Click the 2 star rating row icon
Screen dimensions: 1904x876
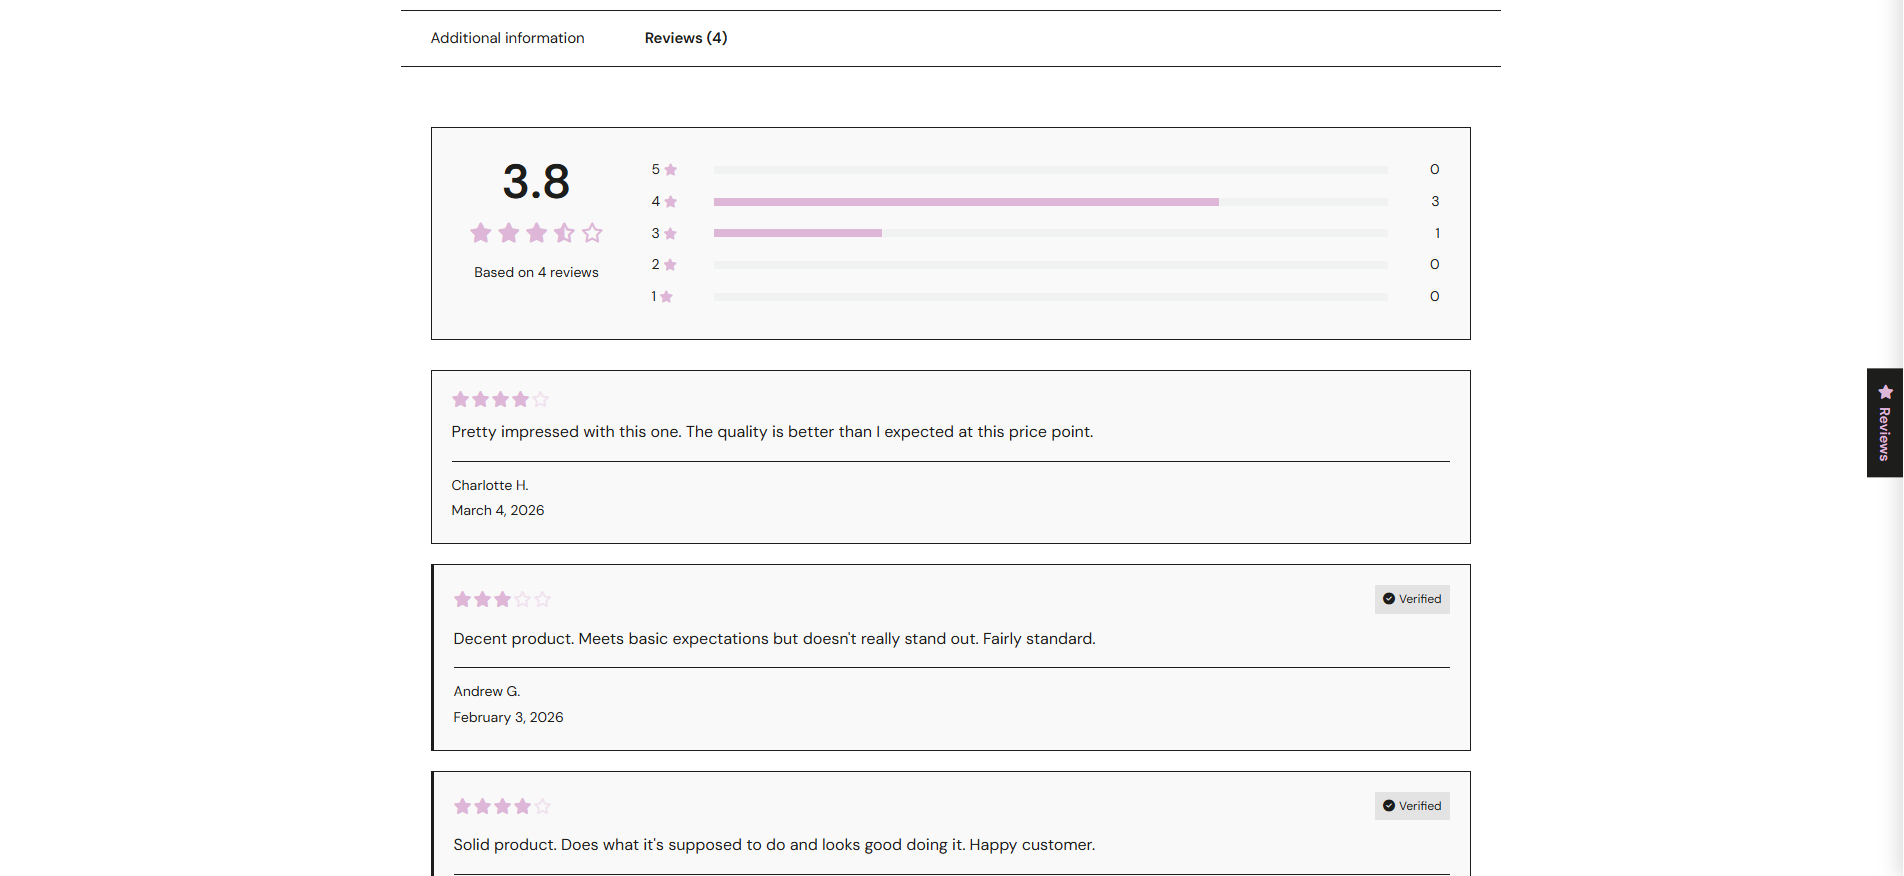pyautogui.click(x=670, y=265)
